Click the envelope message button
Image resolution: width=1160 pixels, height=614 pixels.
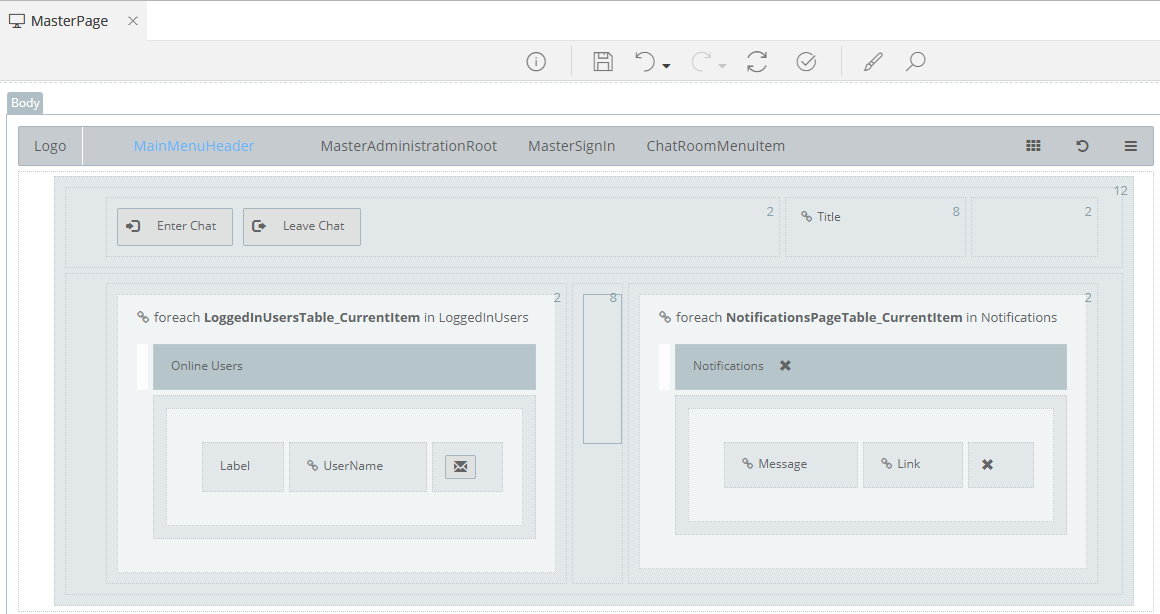click(x=460, y=466)
